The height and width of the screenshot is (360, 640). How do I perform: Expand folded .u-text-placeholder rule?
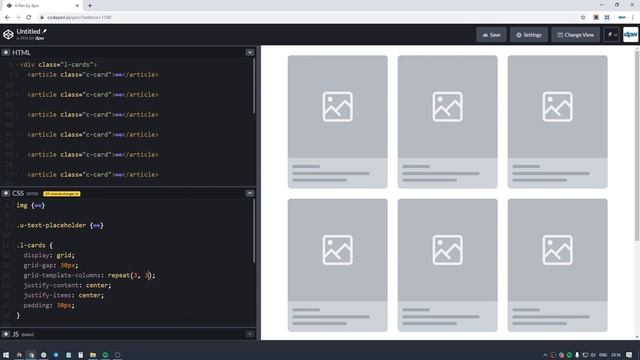tap(97, 225)
